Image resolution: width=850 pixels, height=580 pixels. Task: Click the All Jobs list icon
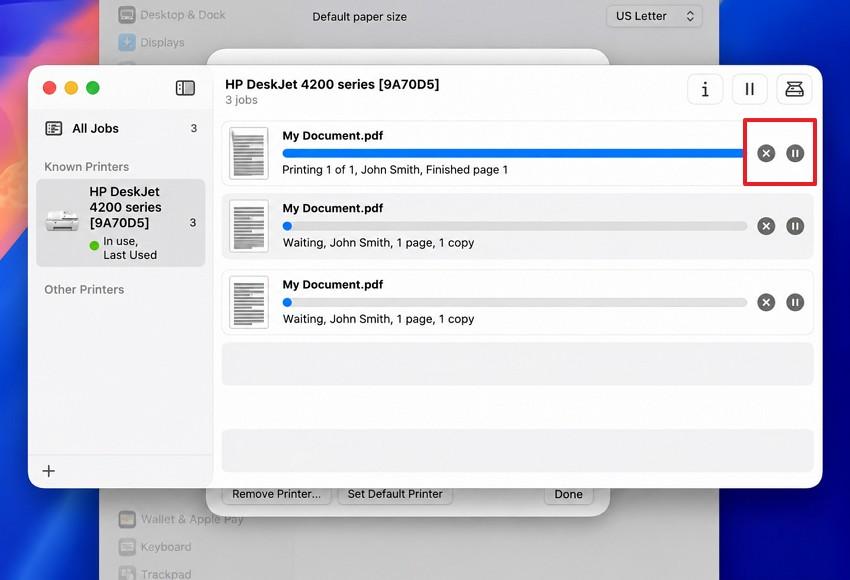point(54,128)
